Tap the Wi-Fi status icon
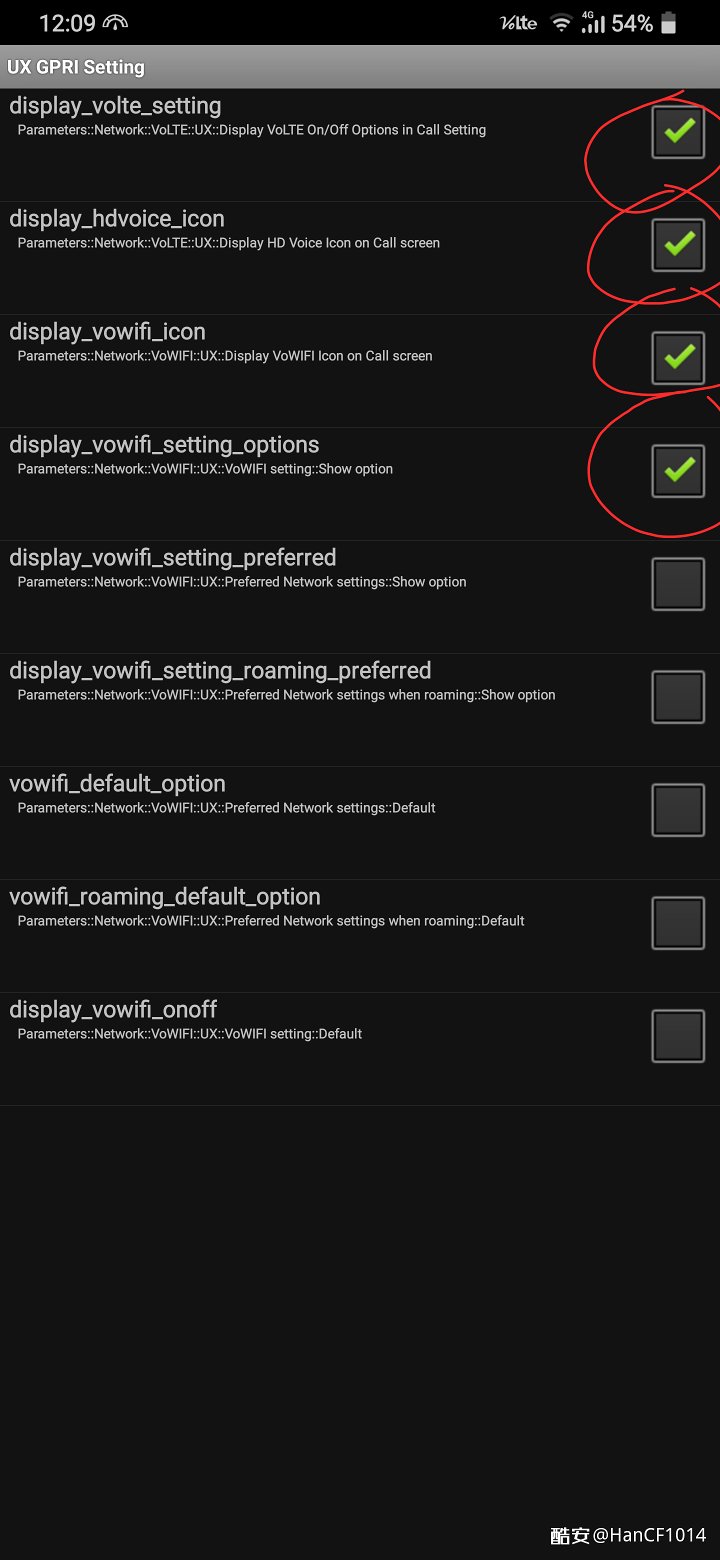720x1560 pixels. (561, 23)
